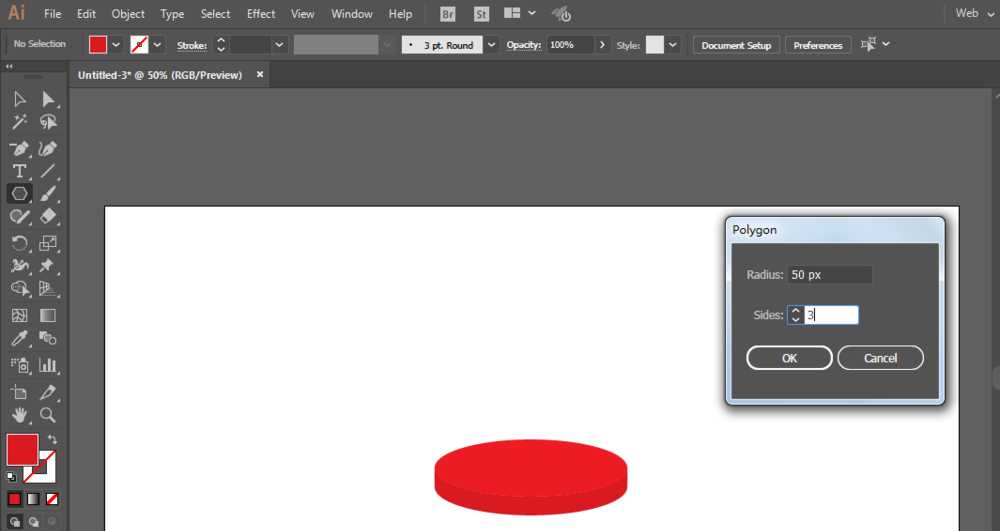Set fill to None in toolbox
The width and height of the screenshot is (1000, 531).
tap(52, 498)
